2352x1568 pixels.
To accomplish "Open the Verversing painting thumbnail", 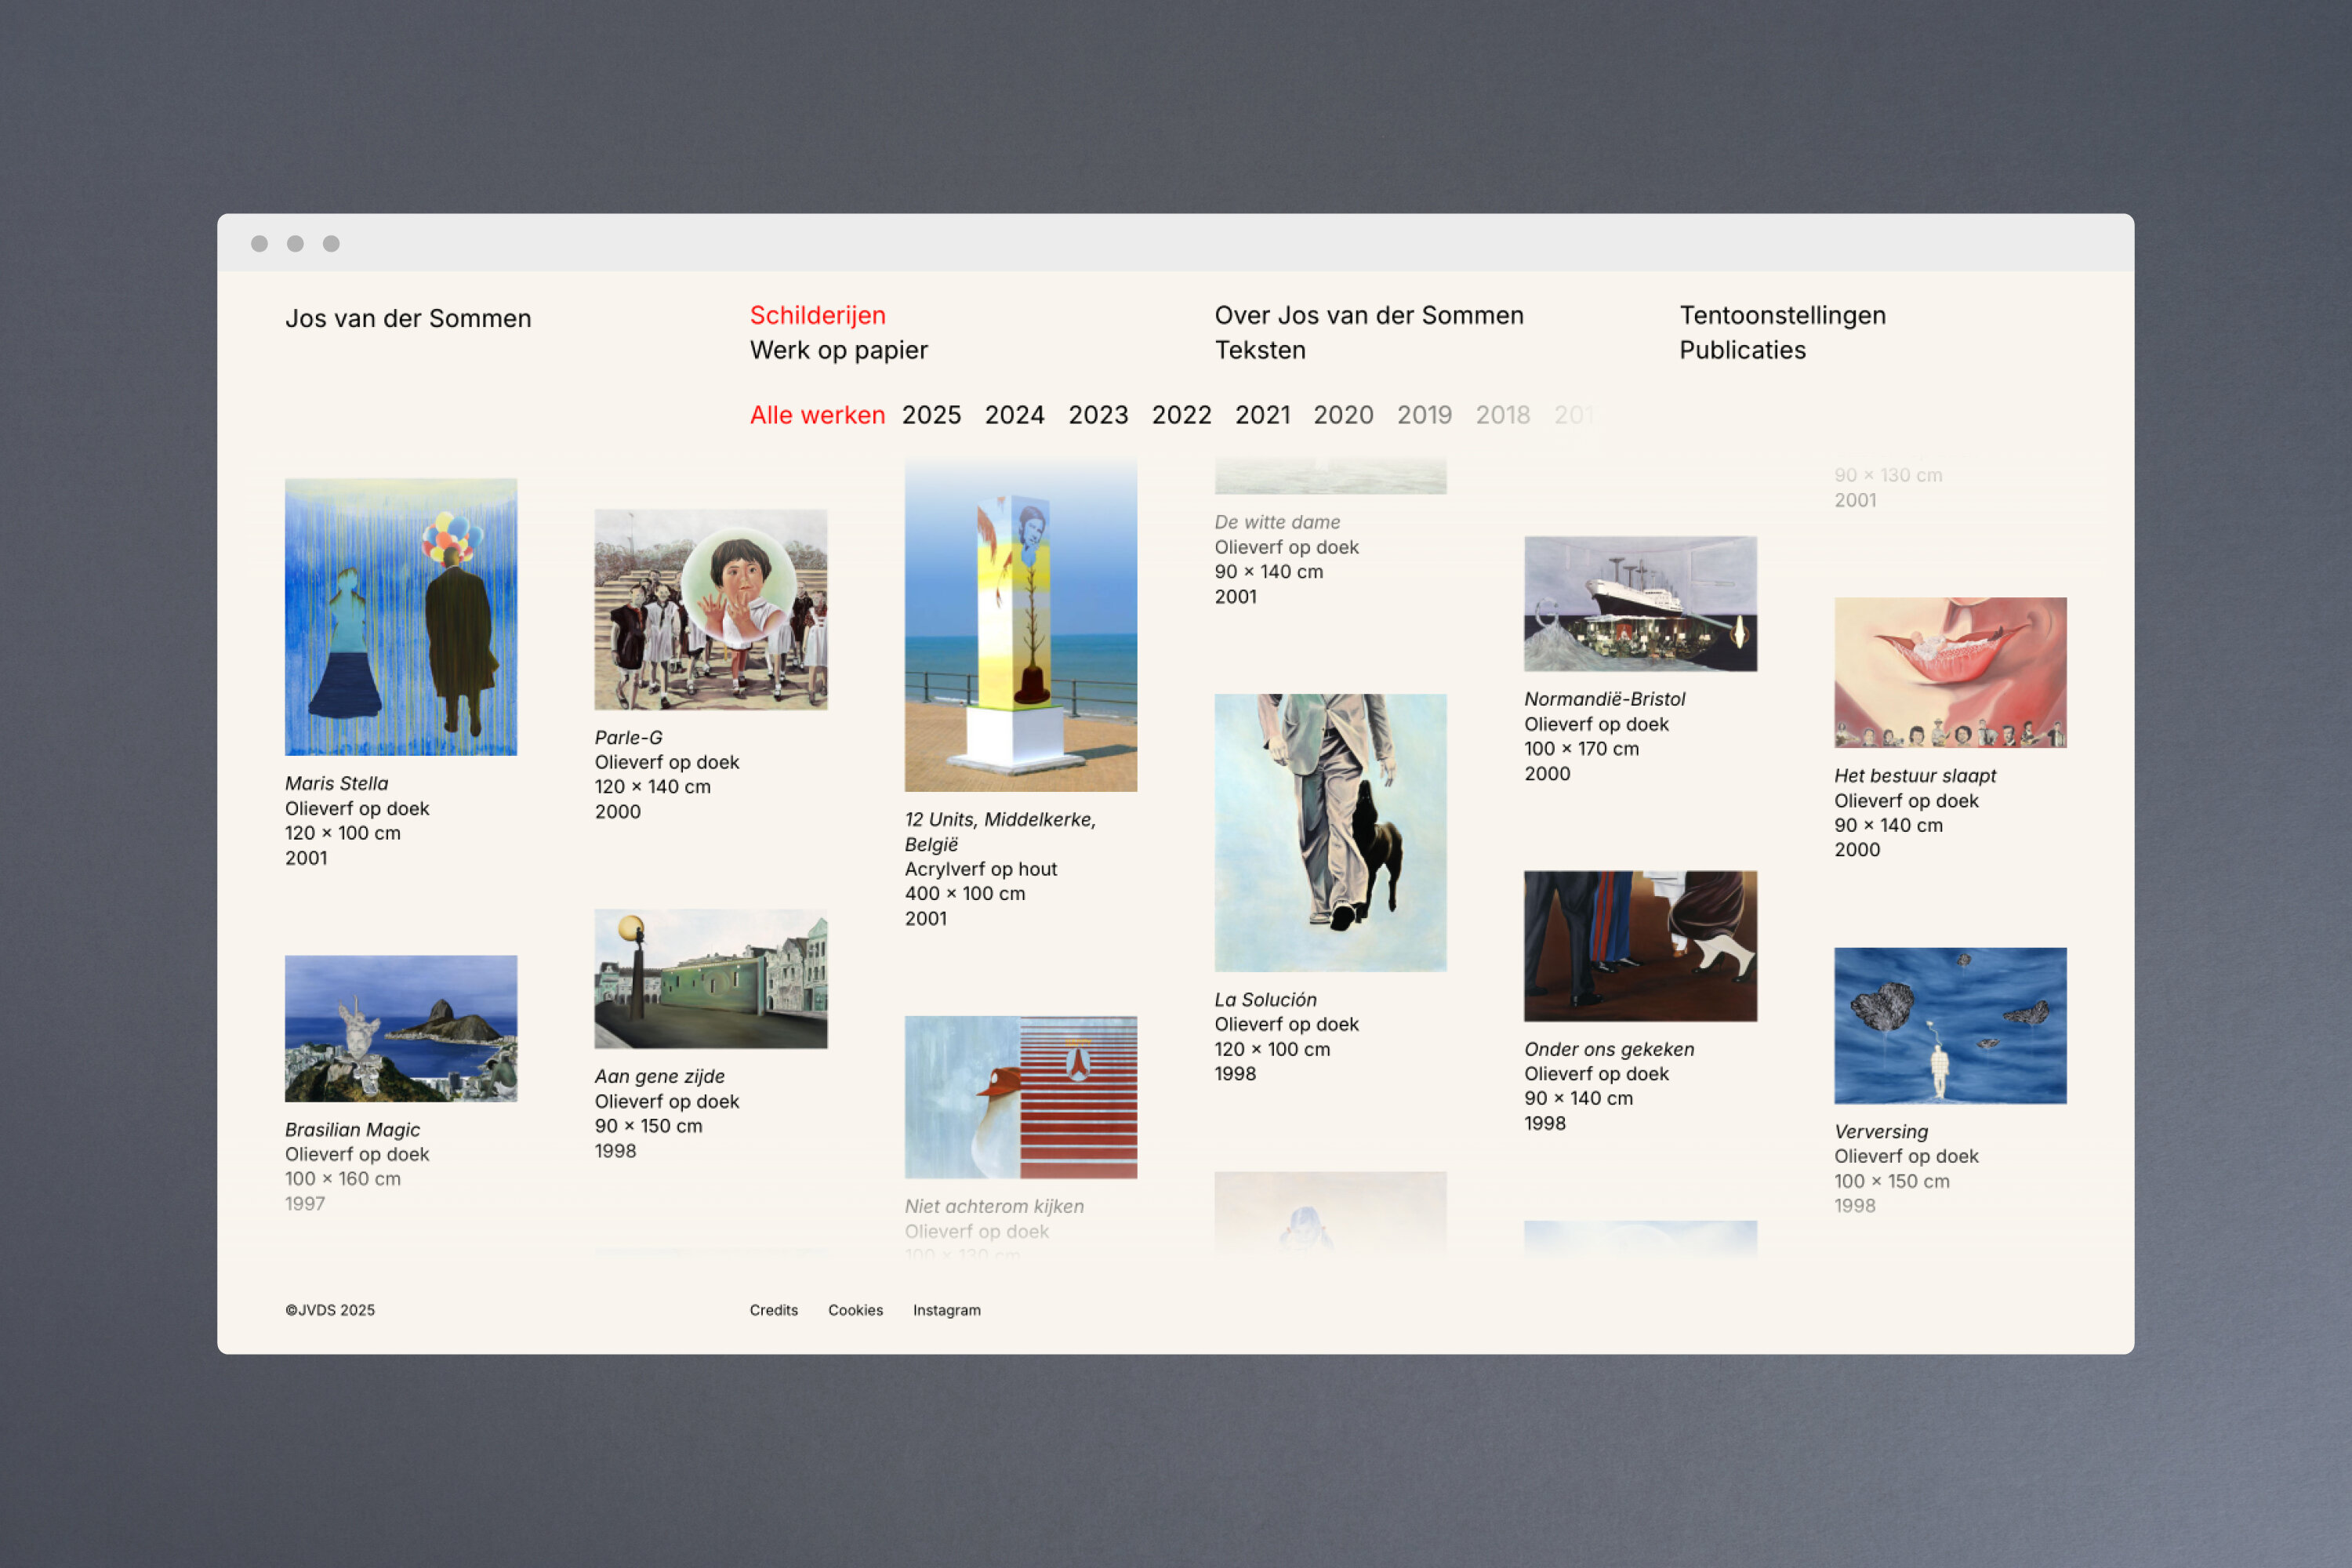I will point(1950,1025).
